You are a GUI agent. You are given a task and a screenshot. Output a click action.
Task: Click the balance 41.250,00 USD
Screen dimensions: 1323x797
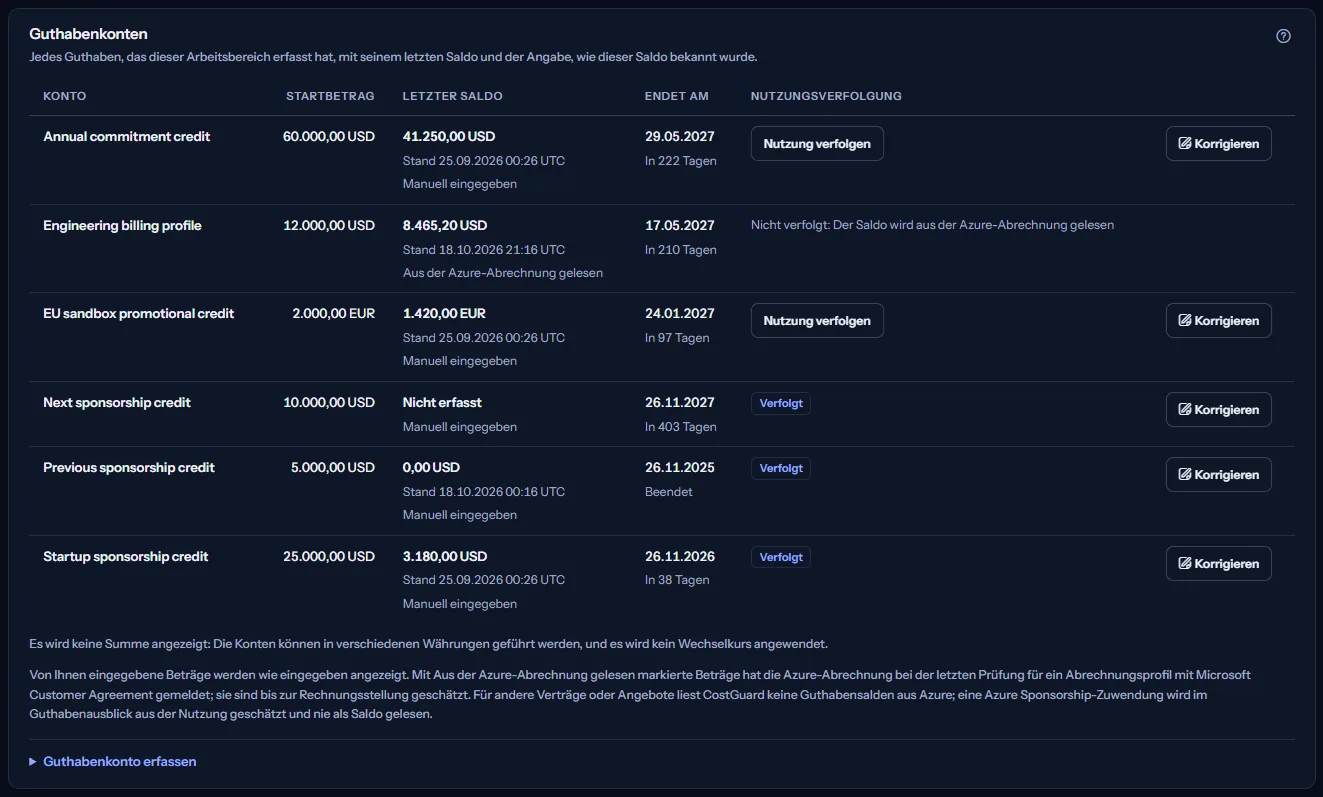point(449,137)
